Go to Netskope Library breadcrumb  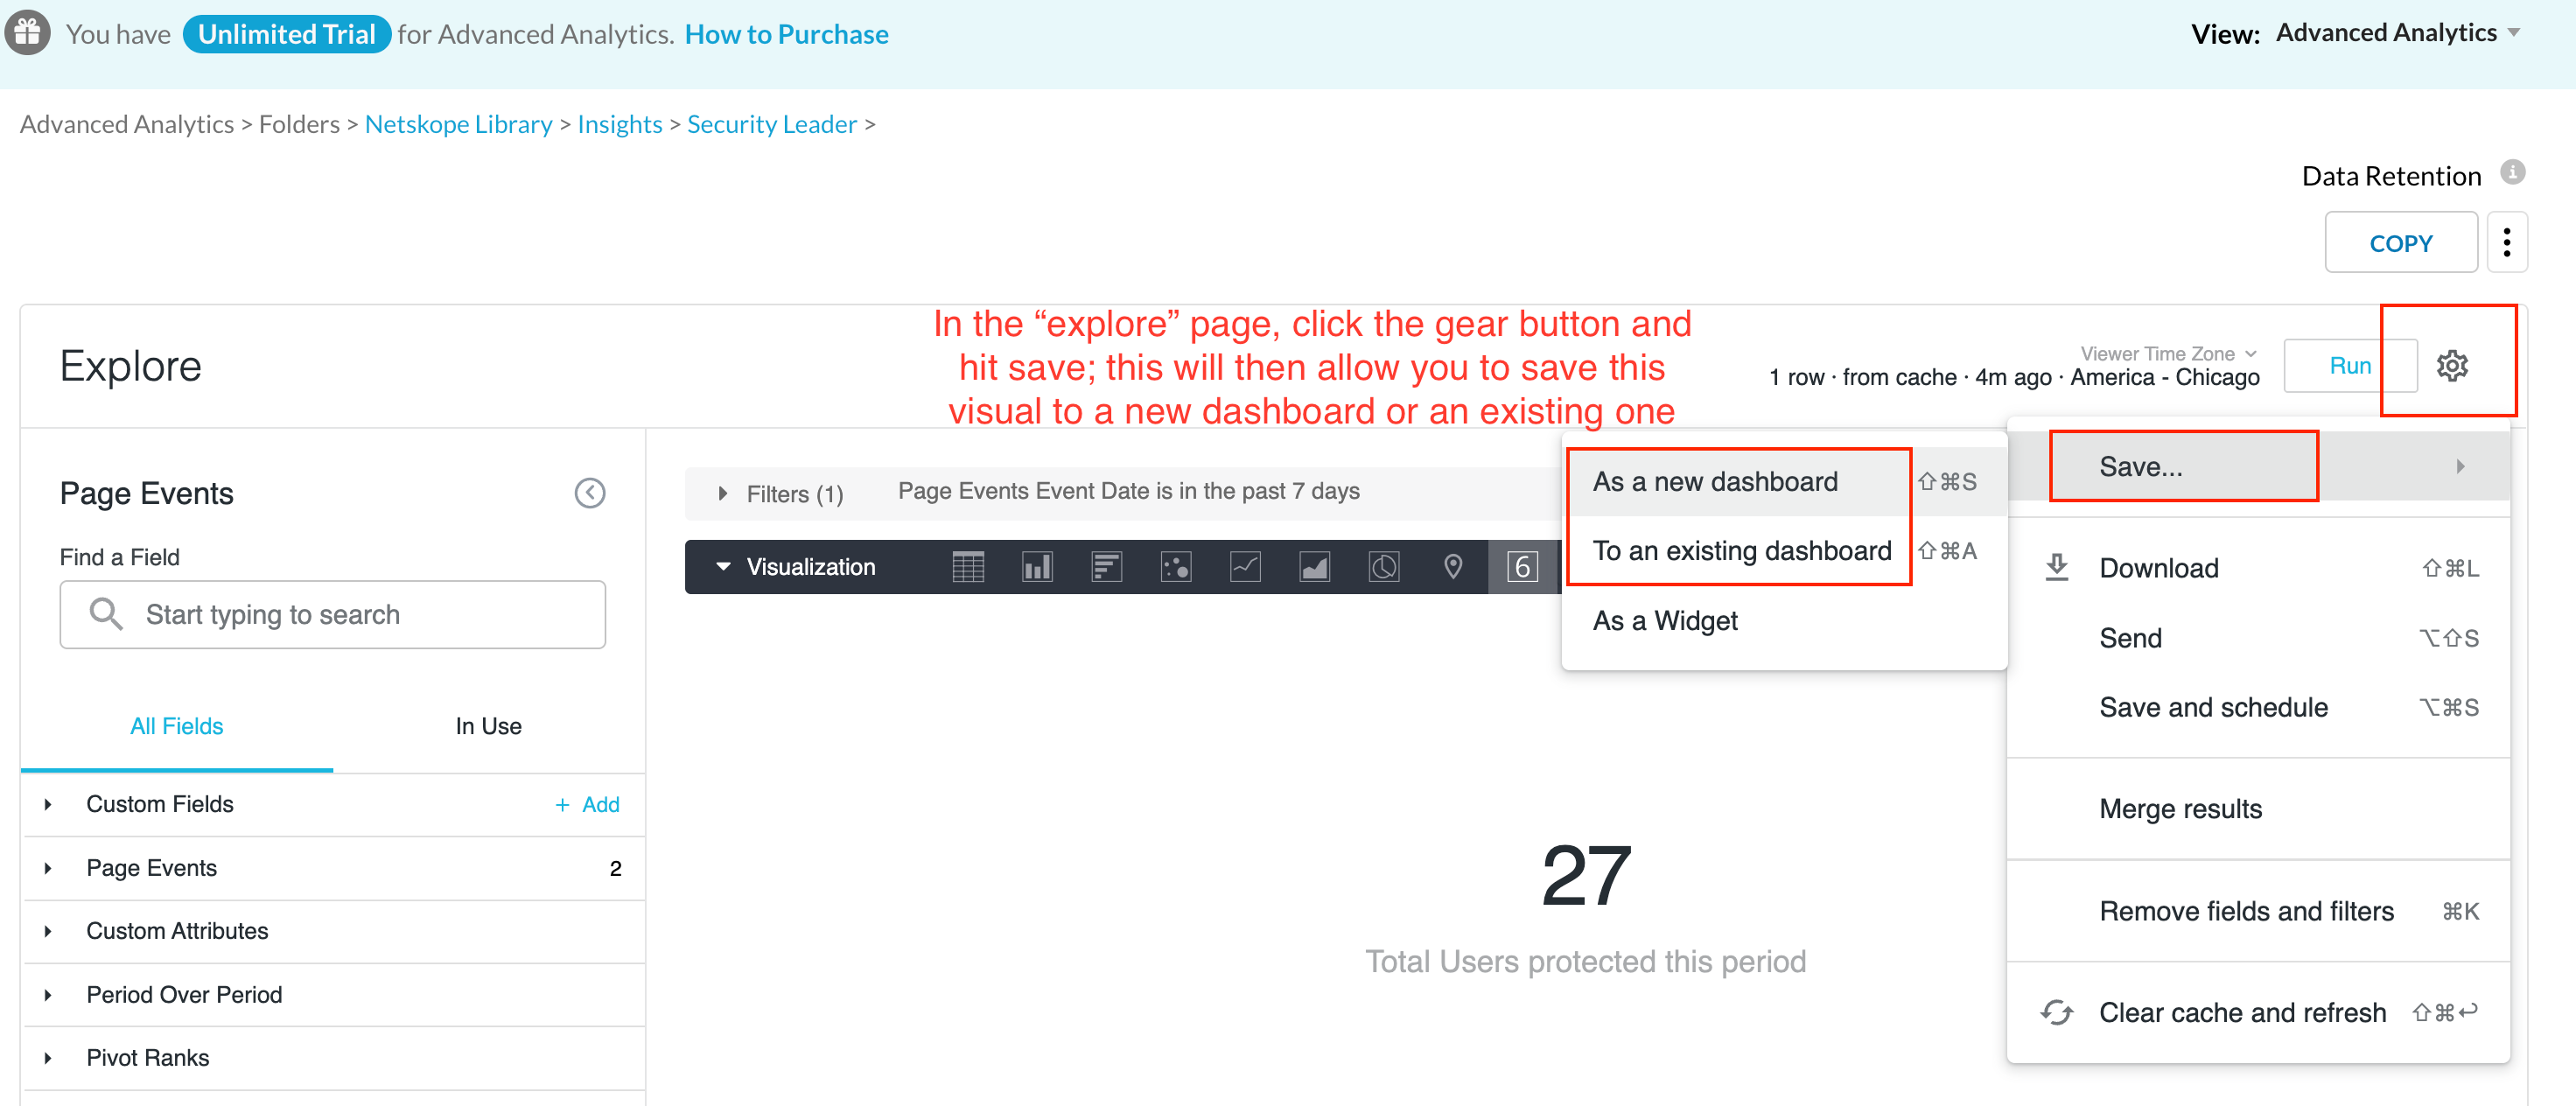coord(458,124)
